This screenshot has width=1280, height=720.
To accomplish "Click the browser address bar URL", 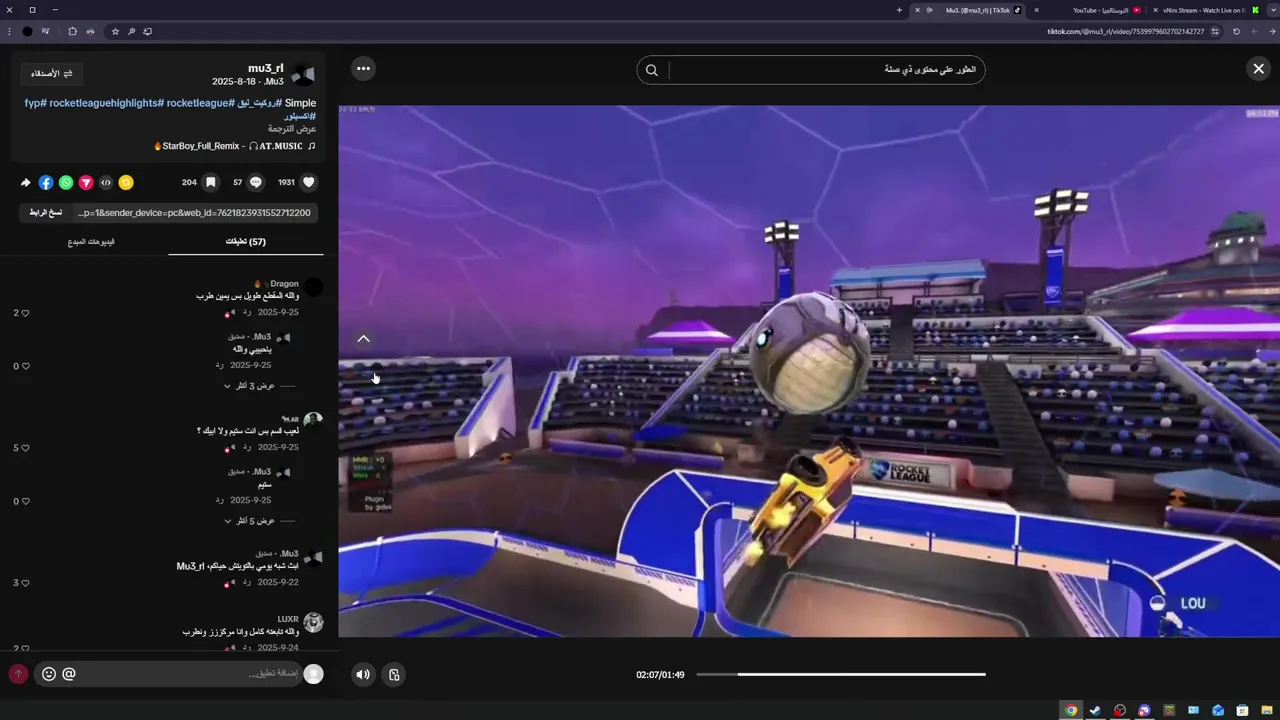I will coord(1125,31).
